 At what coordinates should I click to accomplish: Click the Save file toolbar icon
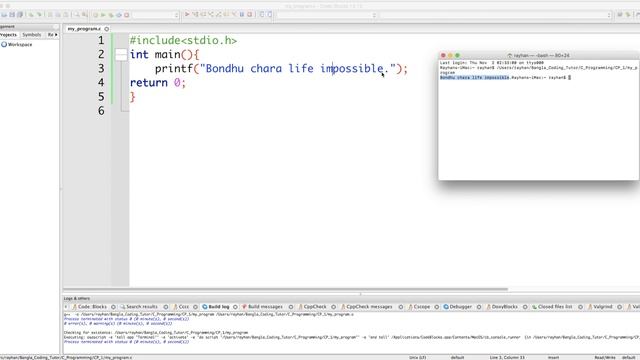coord(12,15)
